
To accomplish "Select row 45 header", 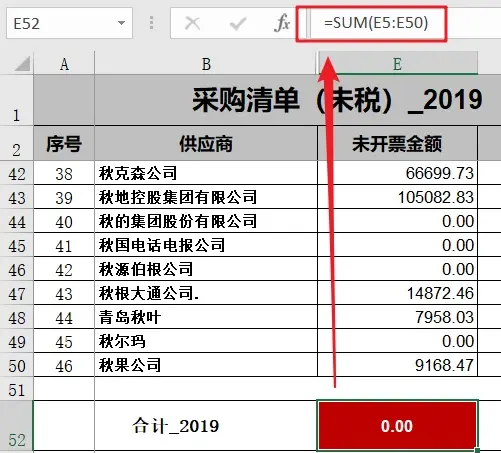I will pyautogui.click(x=17, y=245).
